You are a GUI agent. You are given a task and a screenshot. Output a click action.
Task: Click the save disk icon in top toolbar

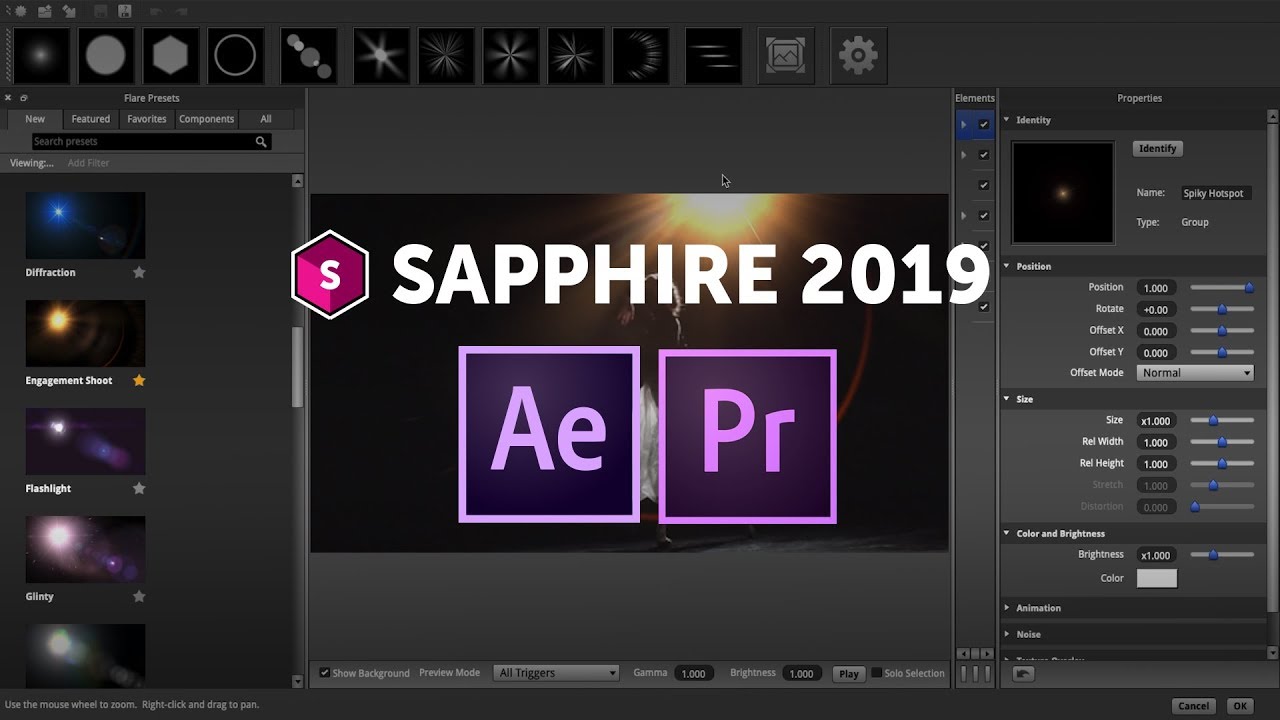click(101, 11)
